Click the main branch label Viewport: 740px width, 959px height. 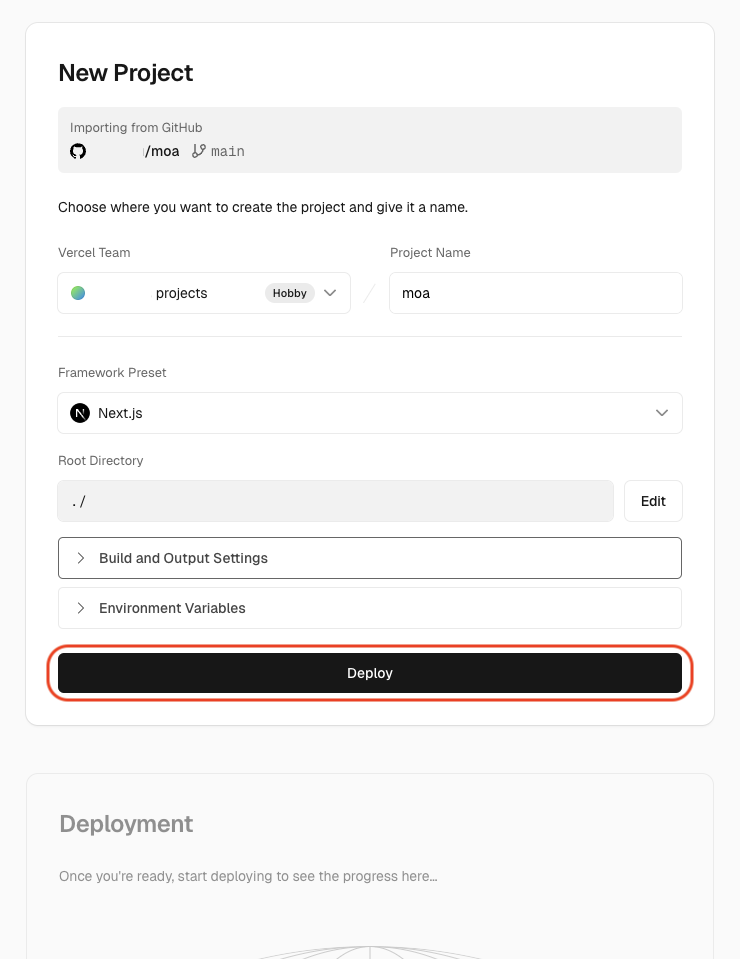pos(228,151)
